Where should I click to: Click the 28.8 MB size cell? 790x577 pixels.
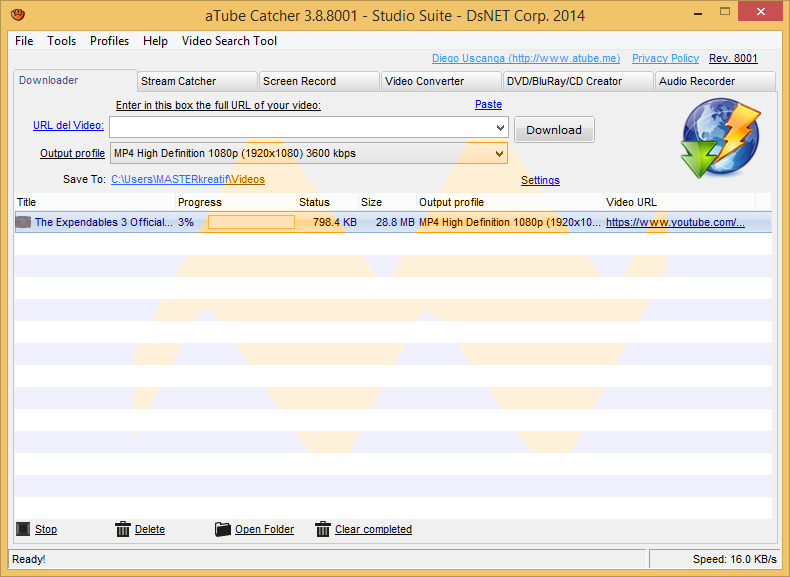[395, 222]
